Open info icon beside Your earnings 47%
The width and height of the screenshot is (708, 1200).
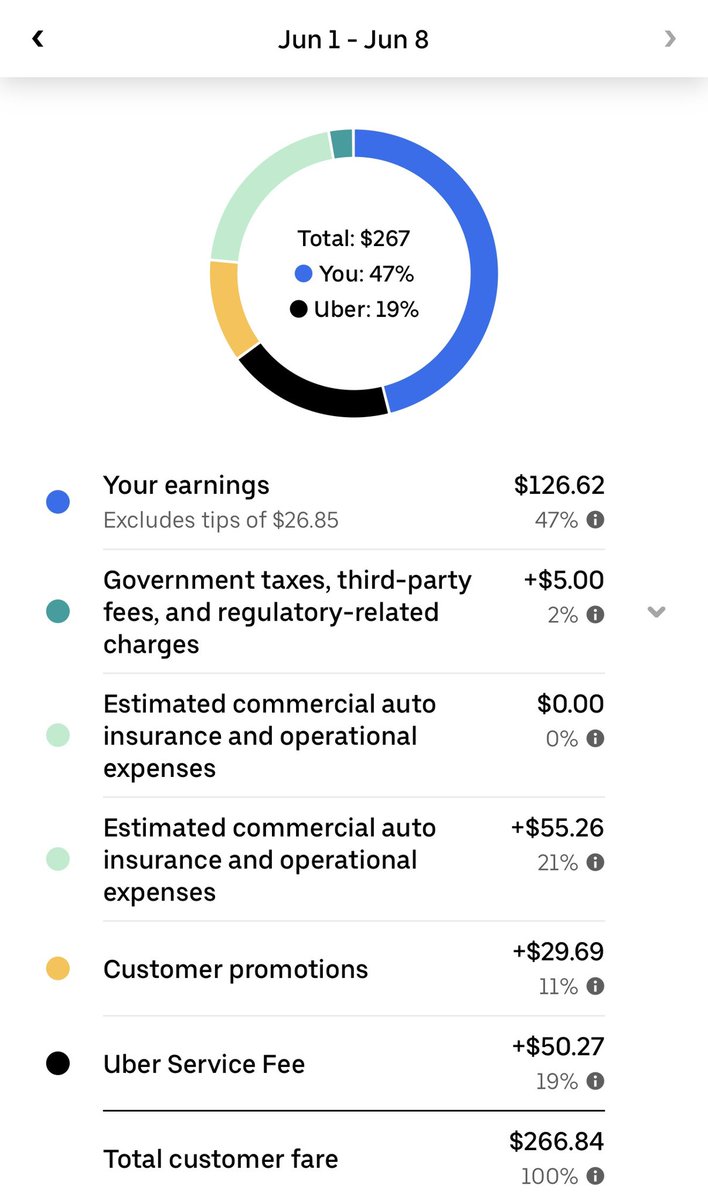click(595, 520)
